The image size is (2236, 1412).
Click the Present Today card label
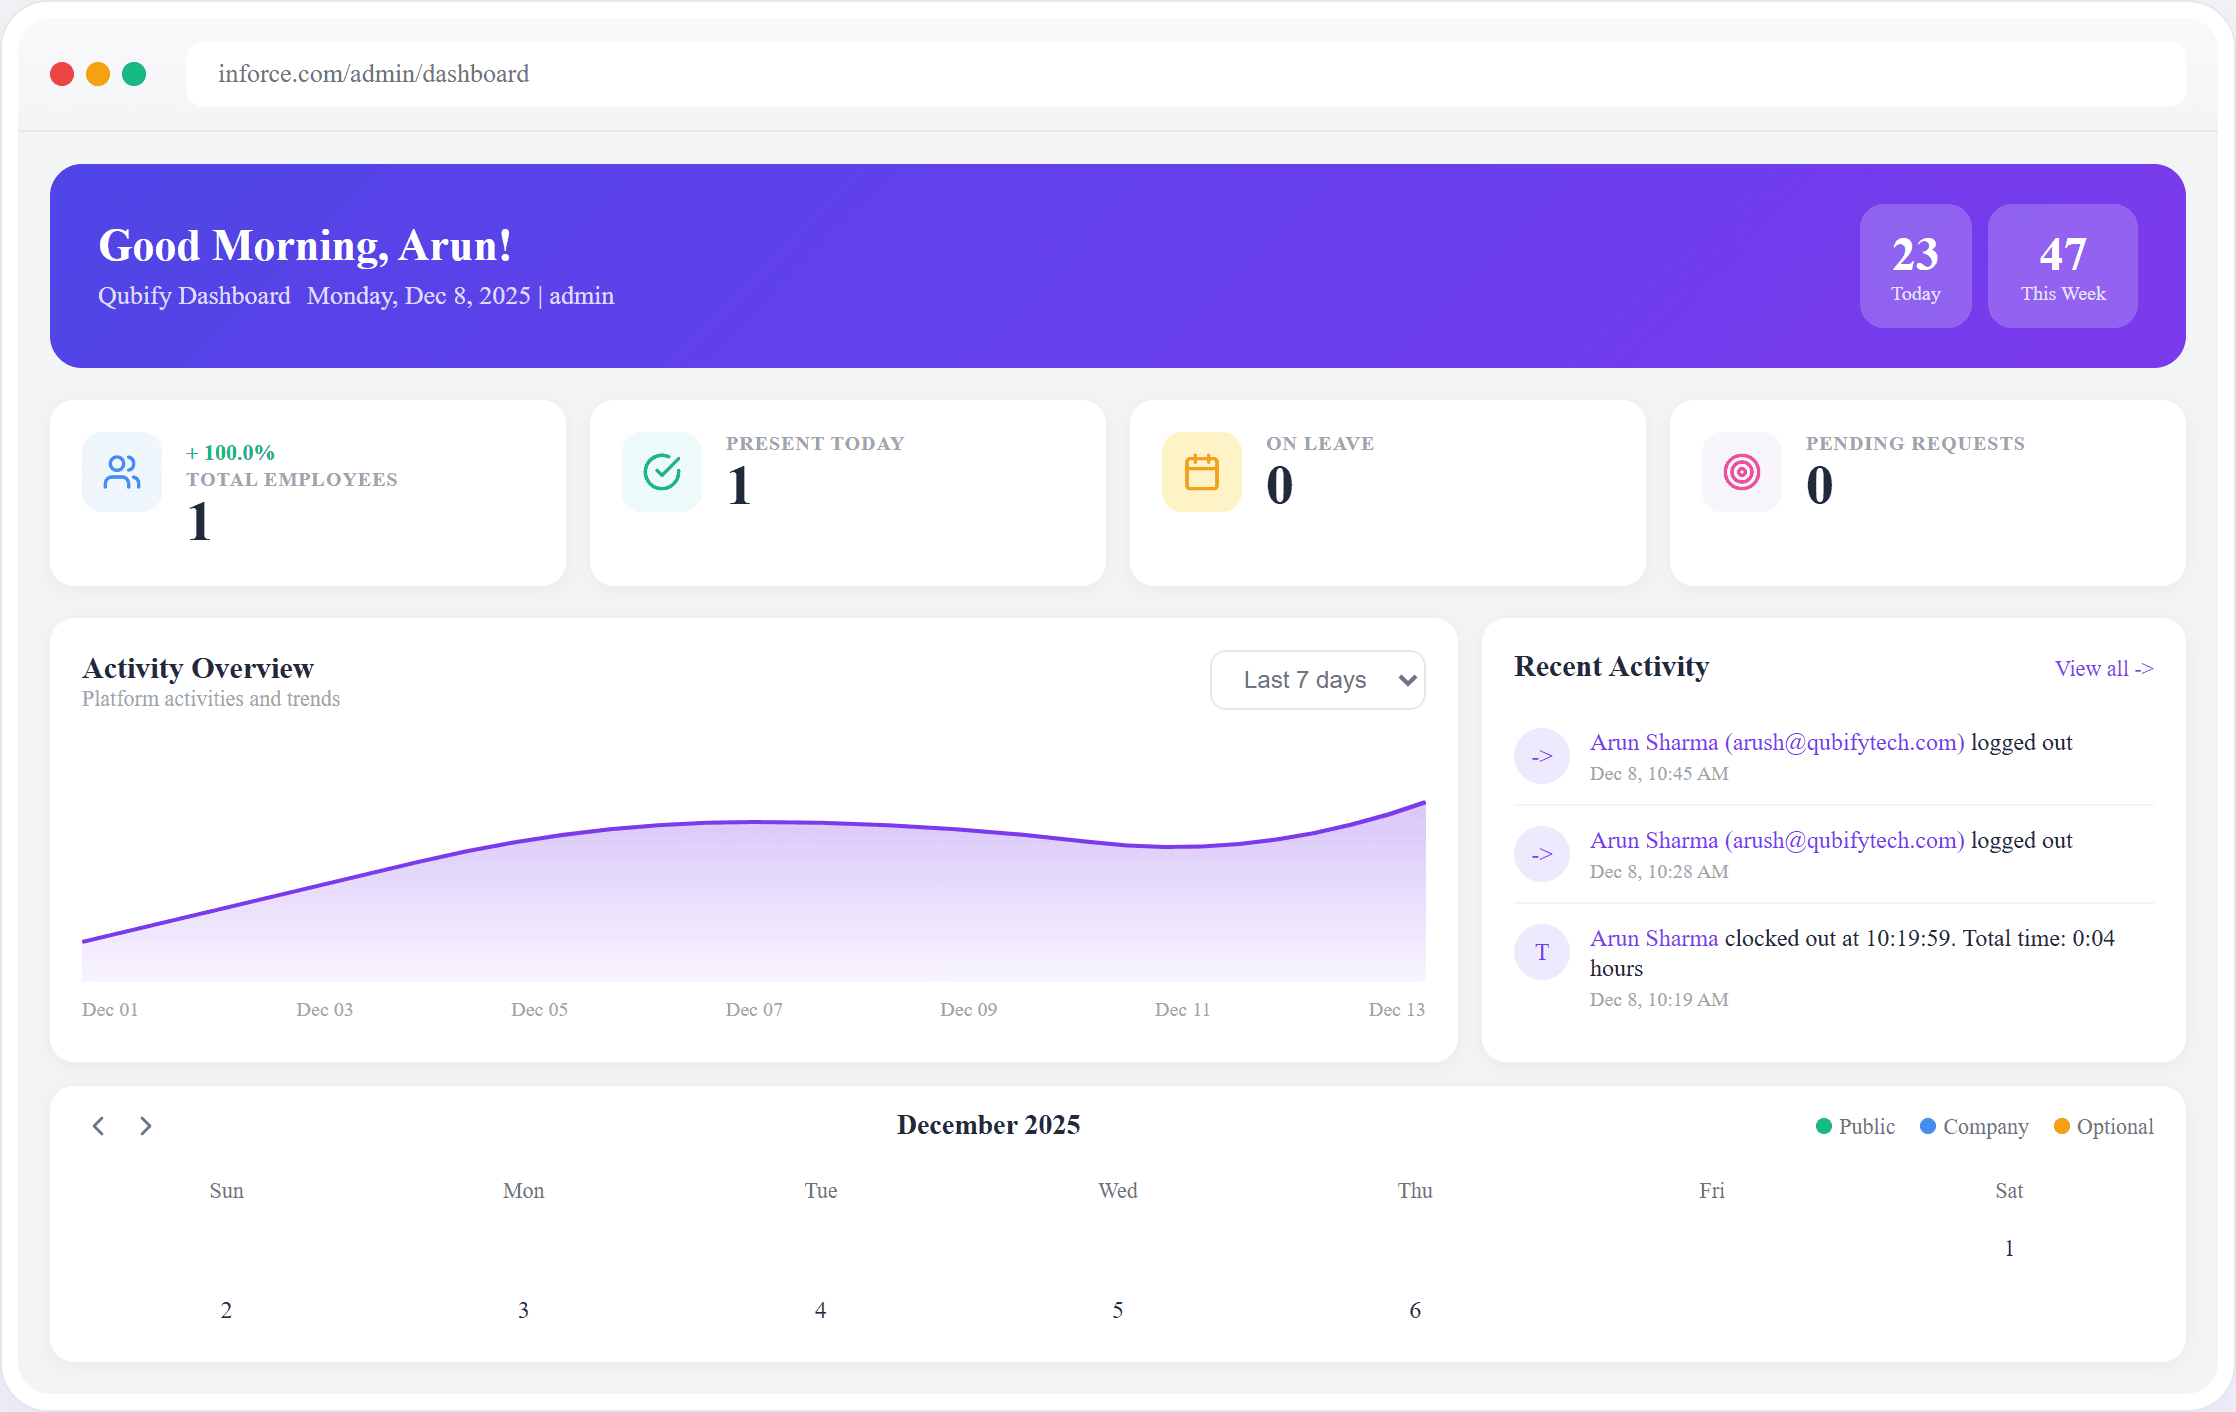tap(815, 443)
